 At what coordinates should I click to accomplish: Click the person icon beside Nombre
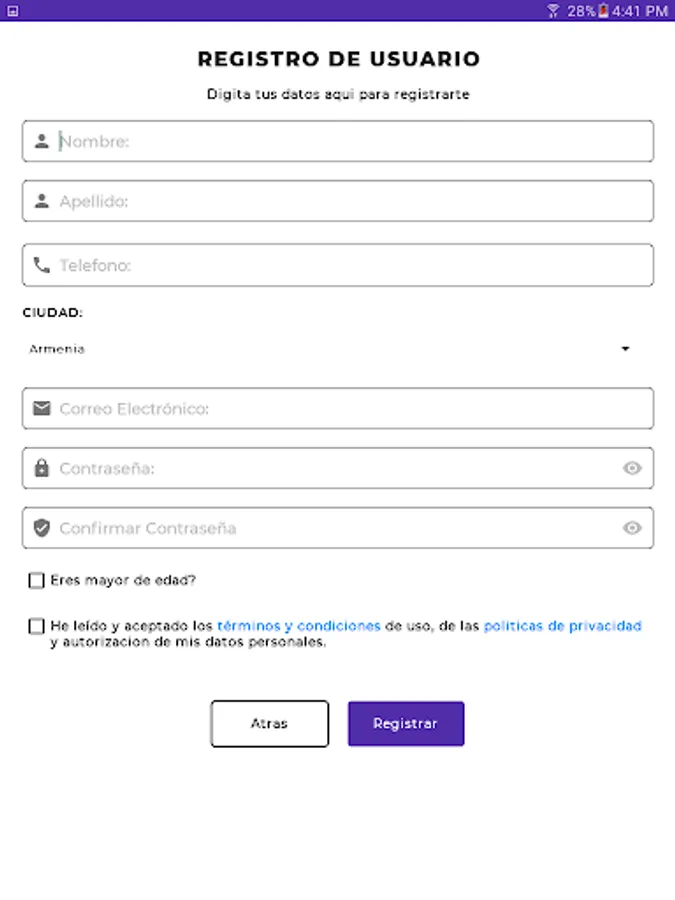(x=41, y=142)
